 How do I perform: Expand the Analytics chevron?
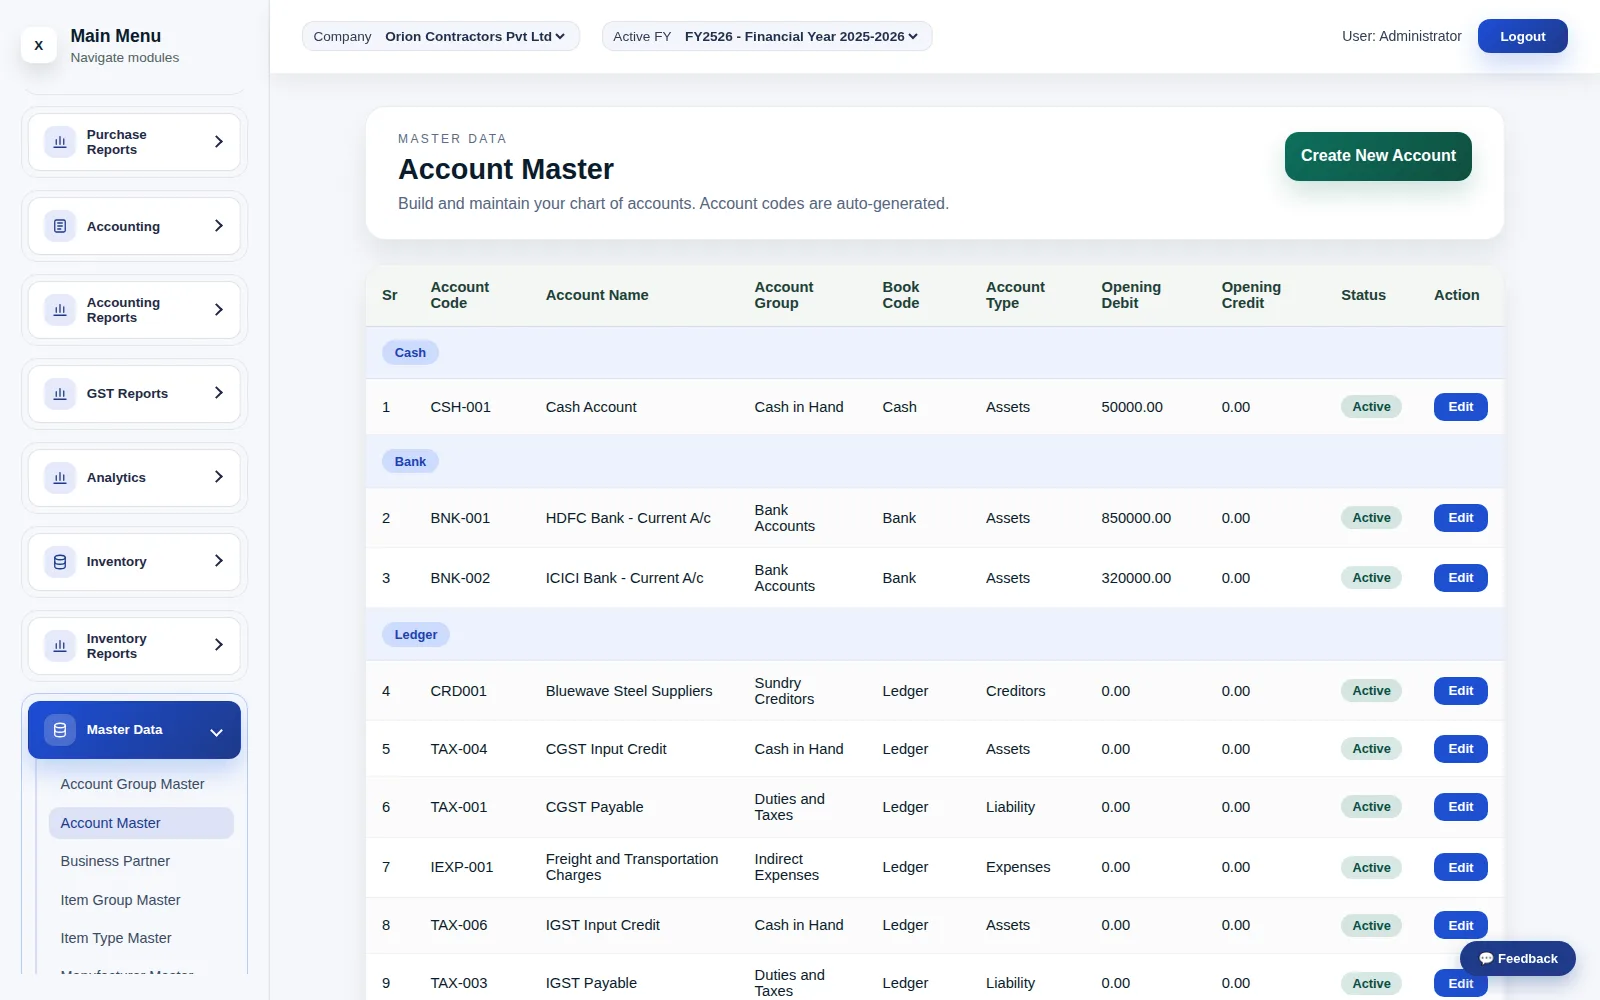[x=218, y=477]
